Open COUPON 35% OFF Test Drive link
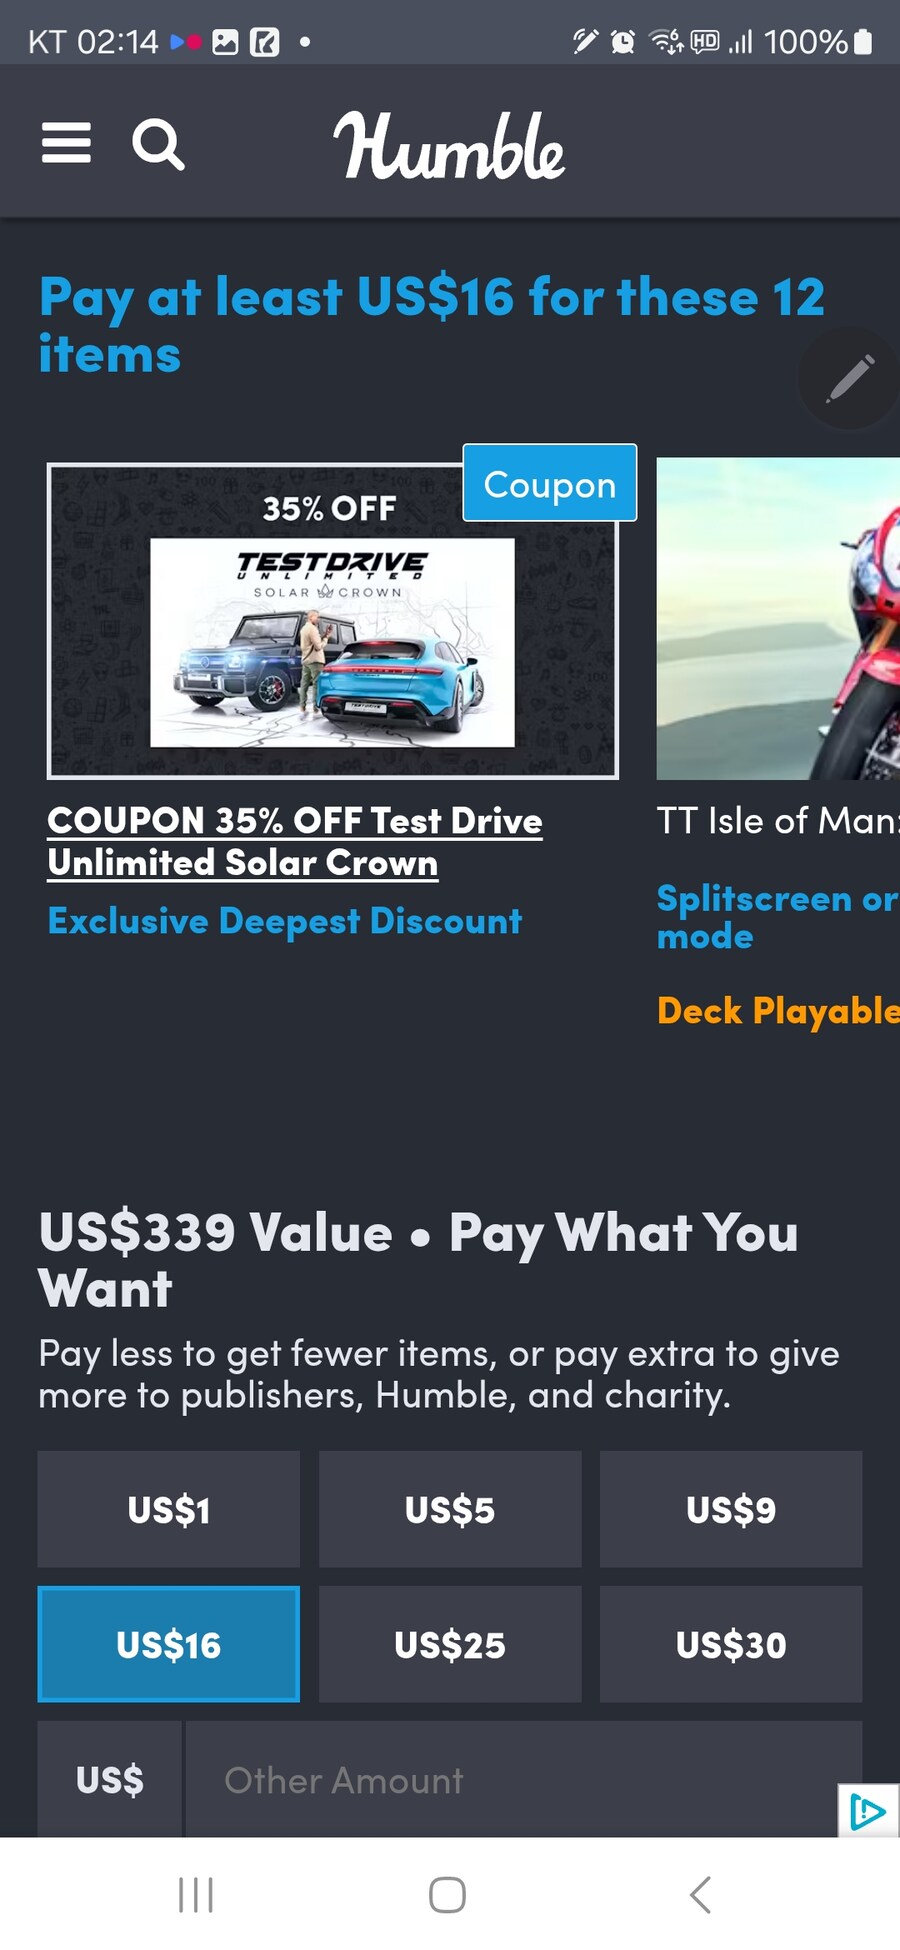 (295, 842)
